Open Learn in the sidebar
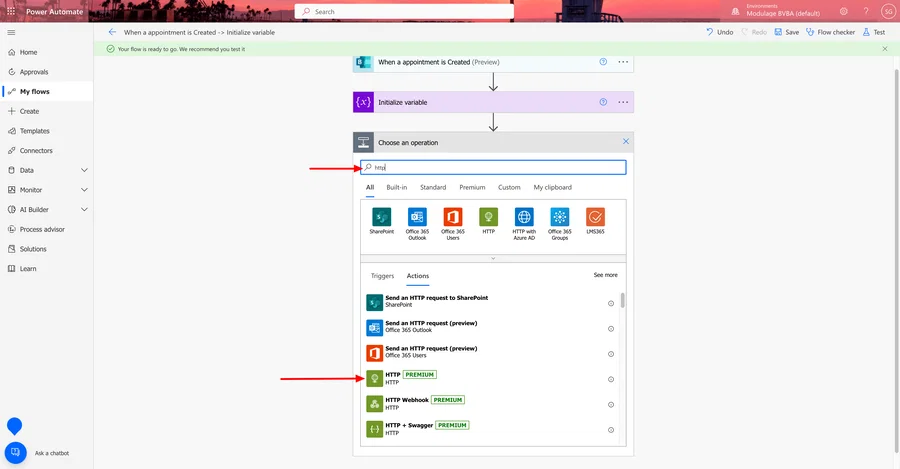Viewport: 900px width, 469px height. [47, 269]
